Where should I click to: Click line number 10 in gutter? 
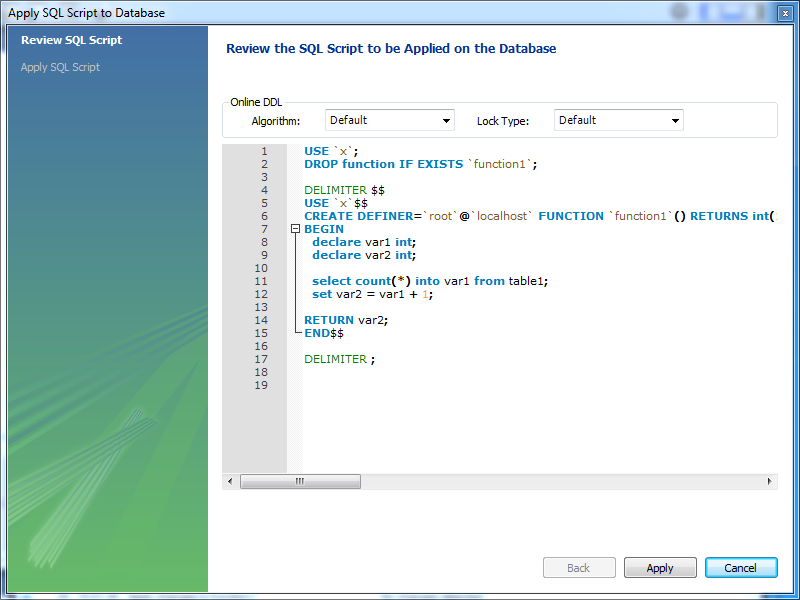(x=261, y=268)
